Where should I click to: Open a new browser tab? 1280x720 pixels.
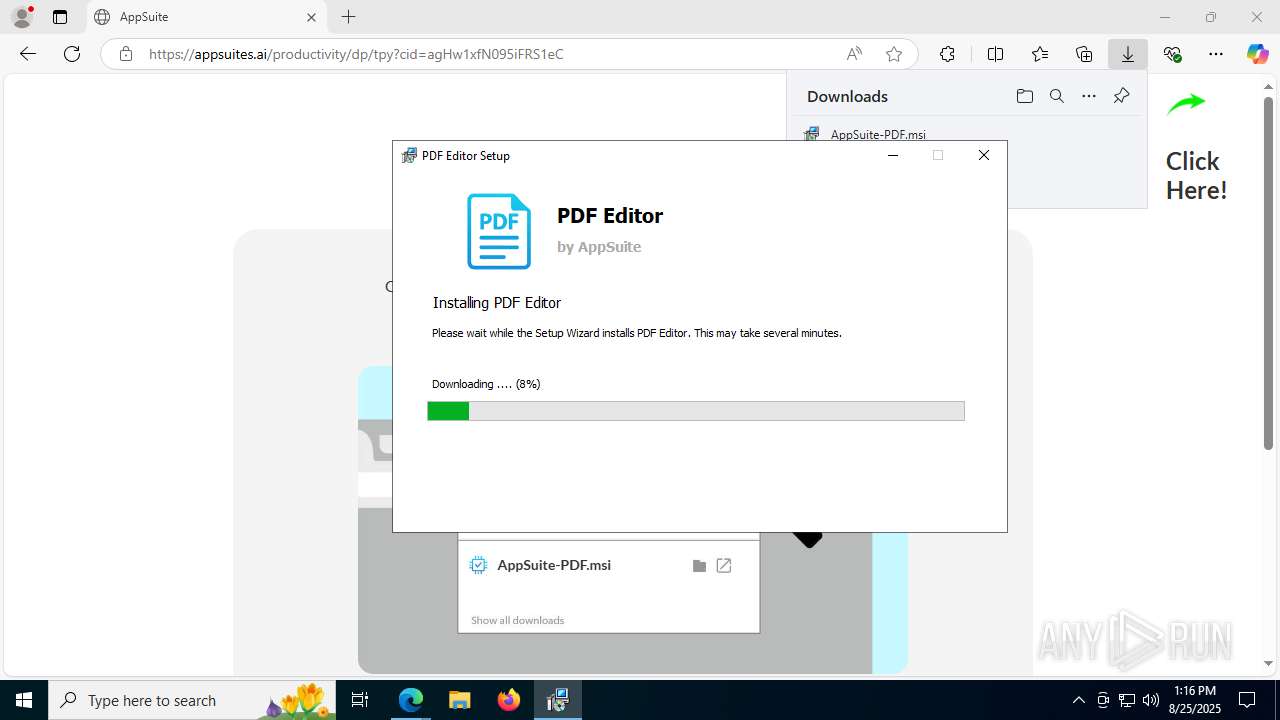coord(348,17)
